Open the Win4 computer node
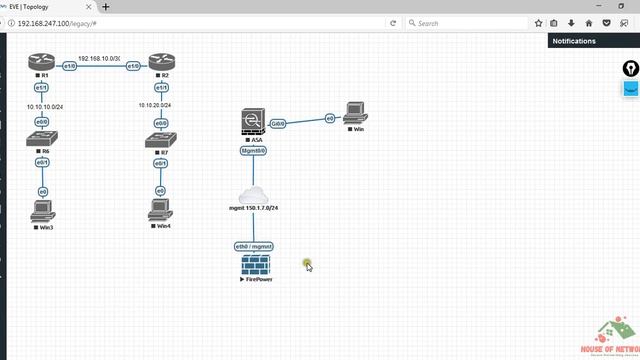Viewport: 640px width, 360px height. 160,210
